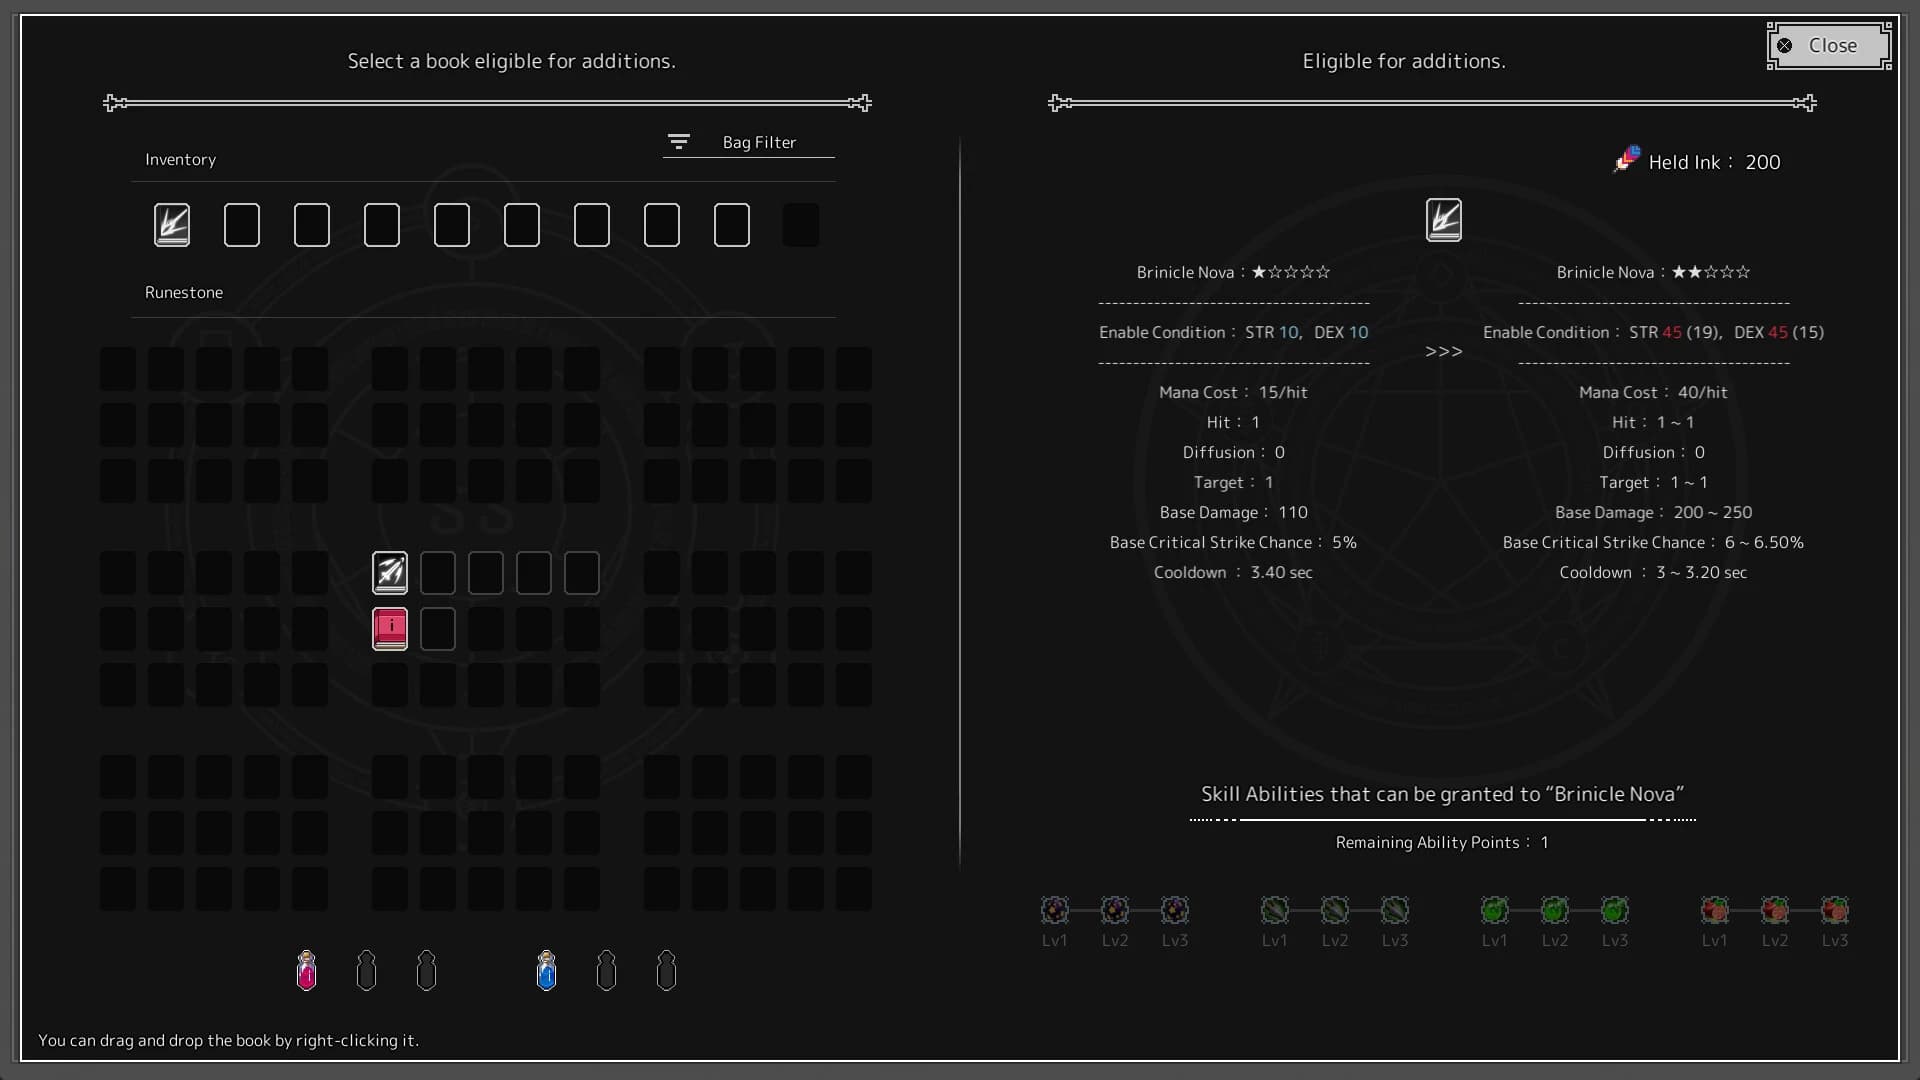Click the Held Ink icon
The image size is (1920, 1080).
click(x=1626, y=158)
